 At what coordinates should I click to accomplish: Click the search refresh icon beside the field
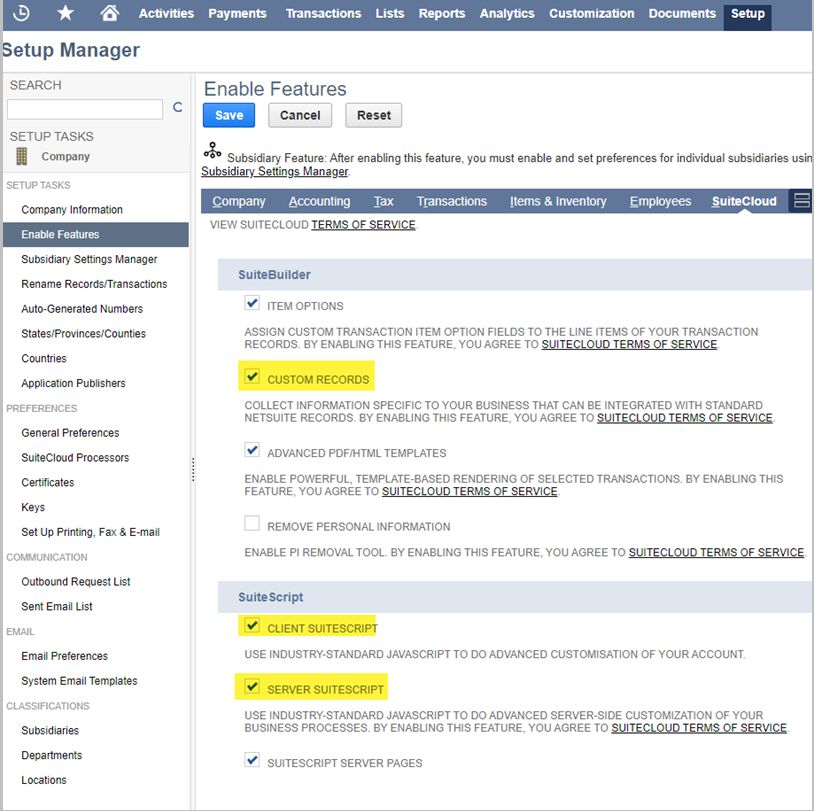pos(178,107)
